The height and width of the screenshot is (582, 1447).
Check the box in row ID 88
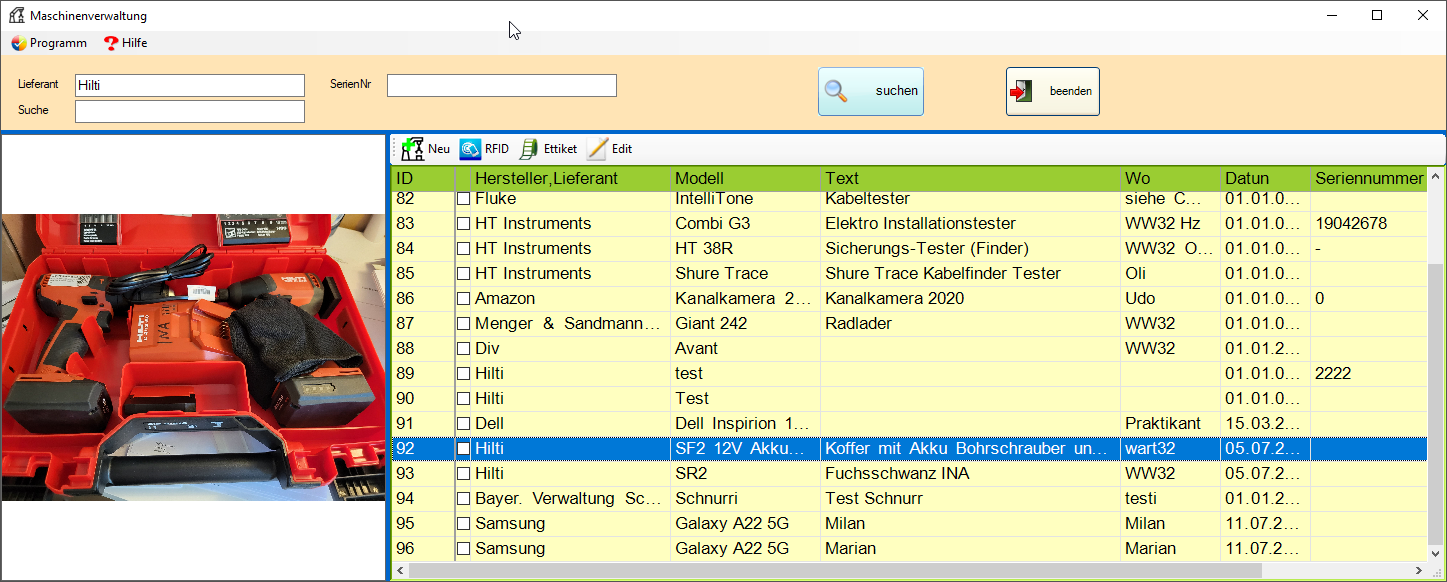tap(463, 349)
